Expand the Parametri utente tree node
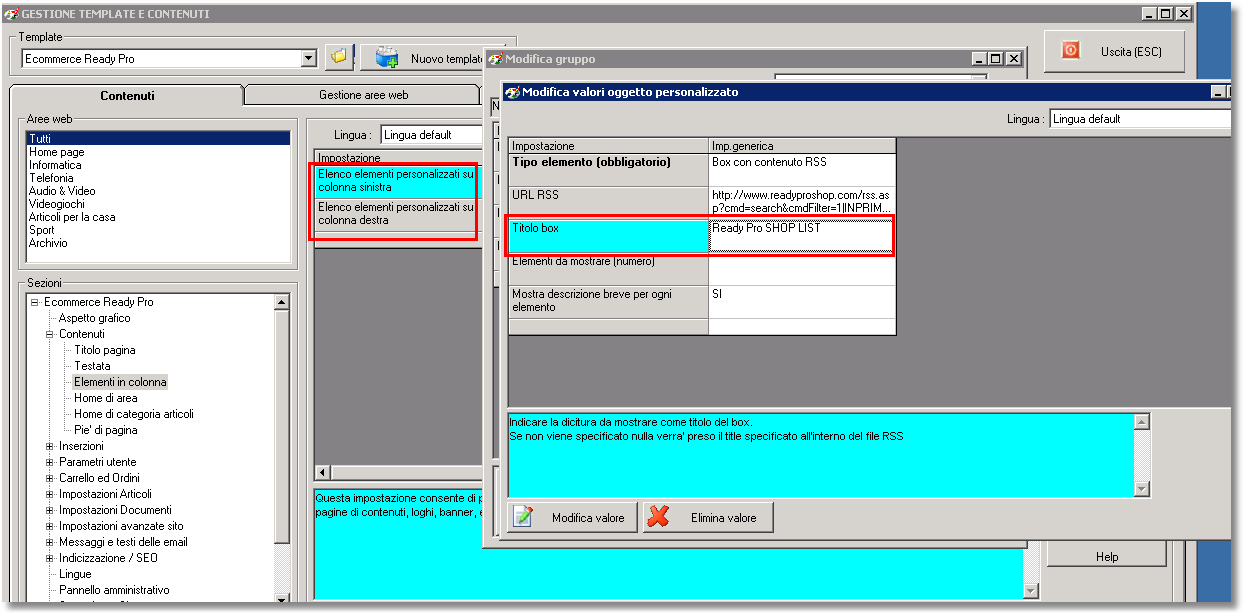The width and height of the screenshot is (1245, 616). pyautogui.click(x=50, y=462)
